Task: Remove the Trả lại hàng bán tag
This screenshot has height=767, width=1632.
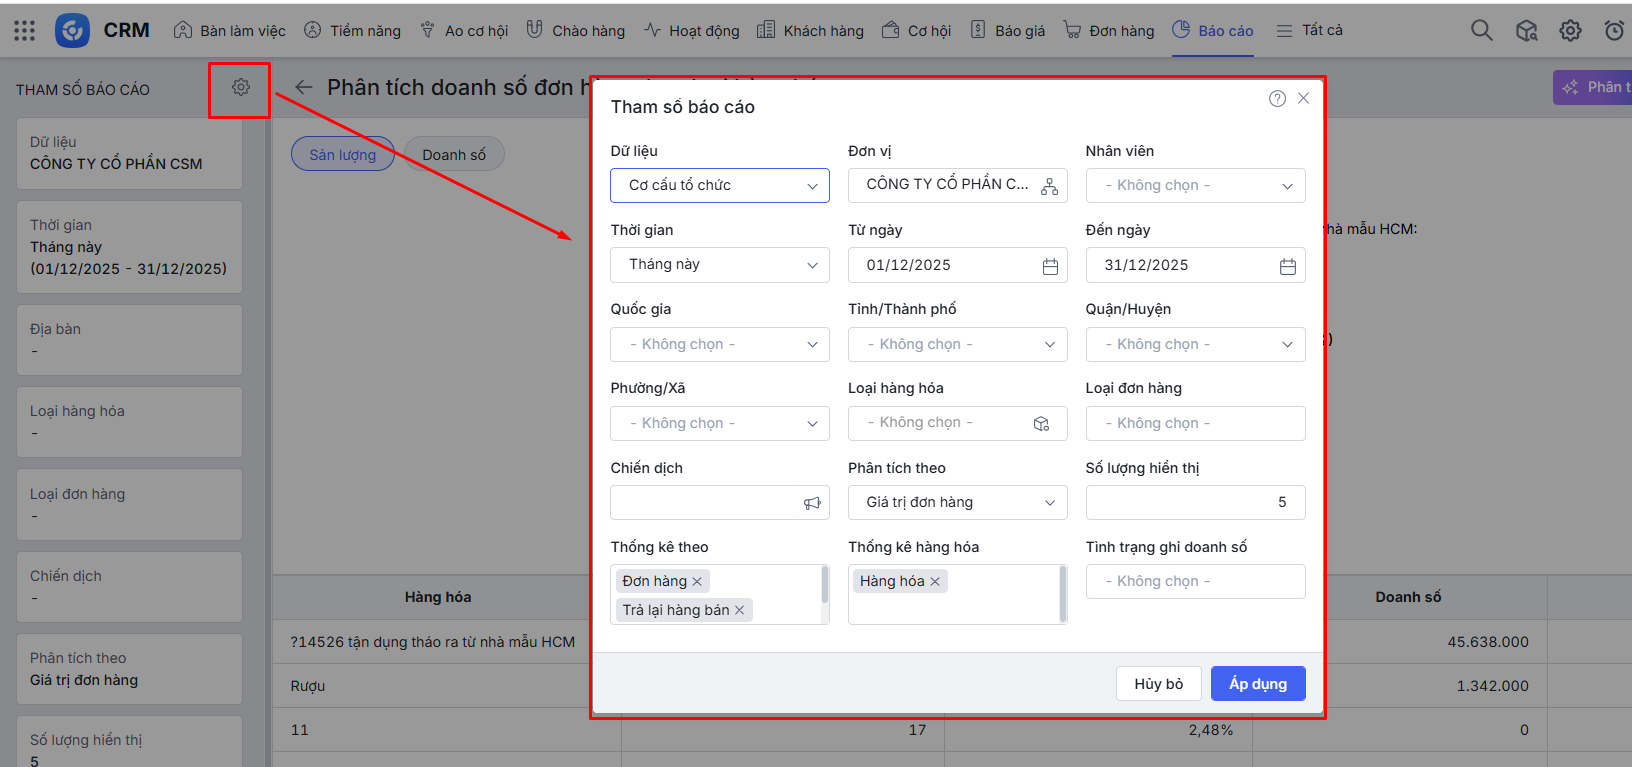Action: click(740, 610)
